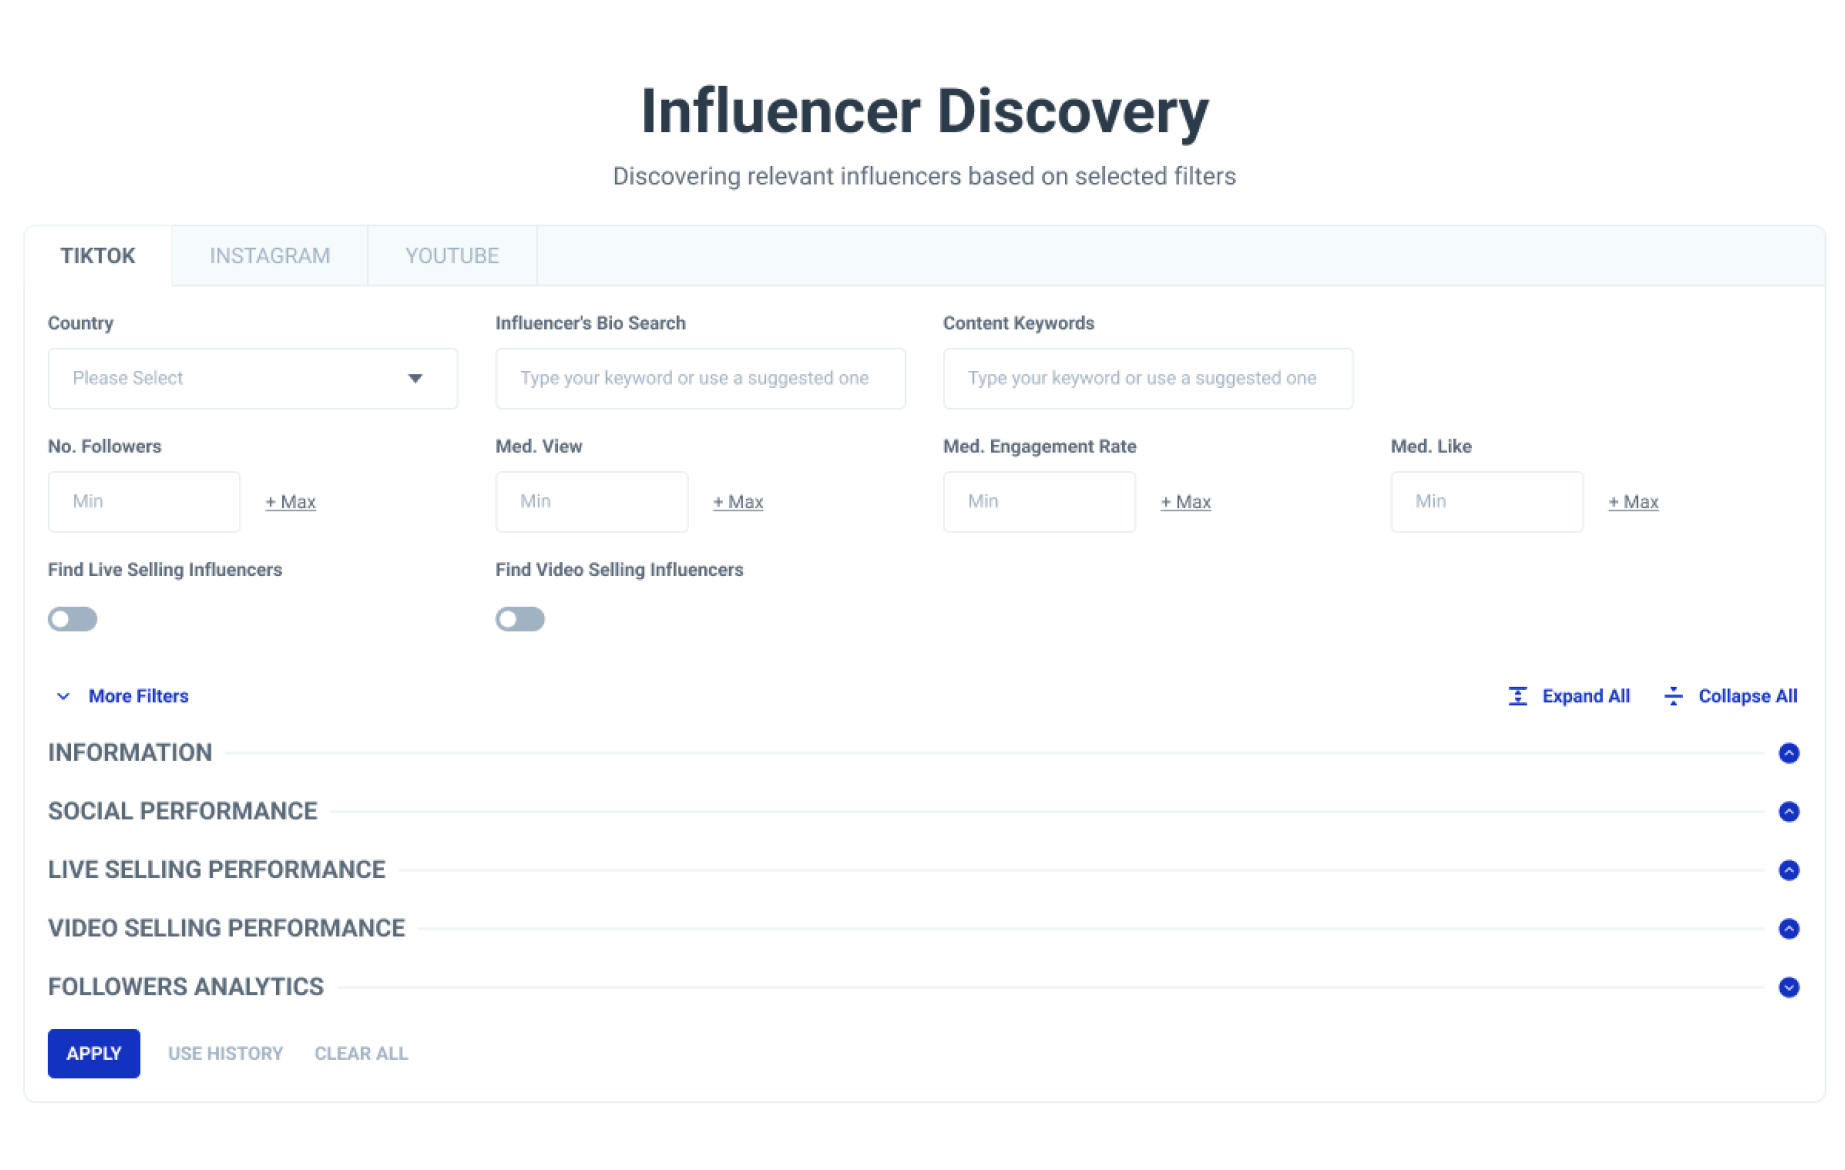This screenshot has width=1845, height=1170.
Task: Open the Country dropdown
Action: click(x=252, y=378)
